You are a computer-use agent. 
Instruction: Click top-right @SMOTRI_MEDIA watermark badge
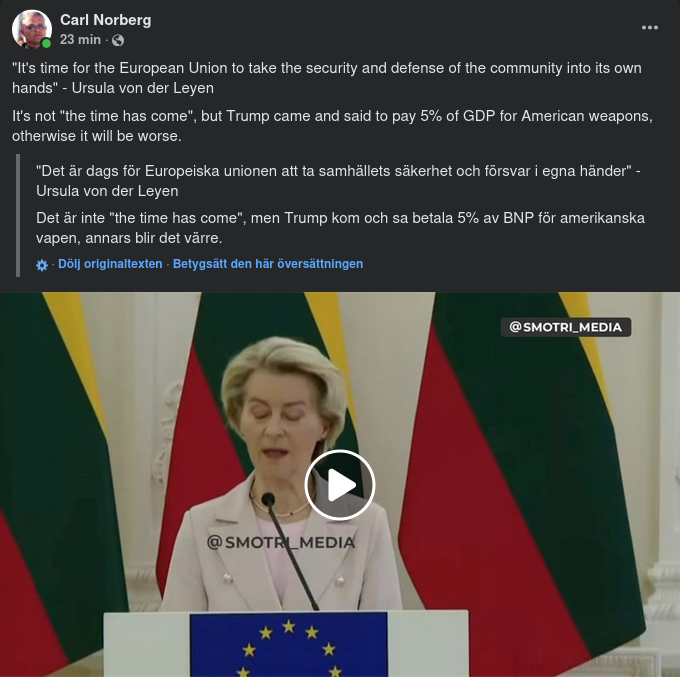[566, 327]
